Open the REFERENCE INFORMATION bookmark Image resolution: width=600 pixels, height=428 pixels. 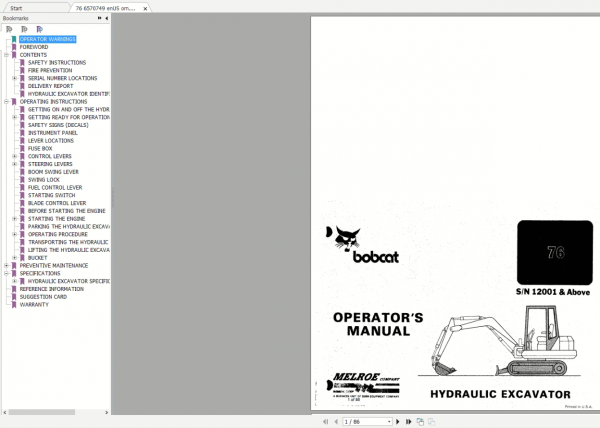[52, 289]
